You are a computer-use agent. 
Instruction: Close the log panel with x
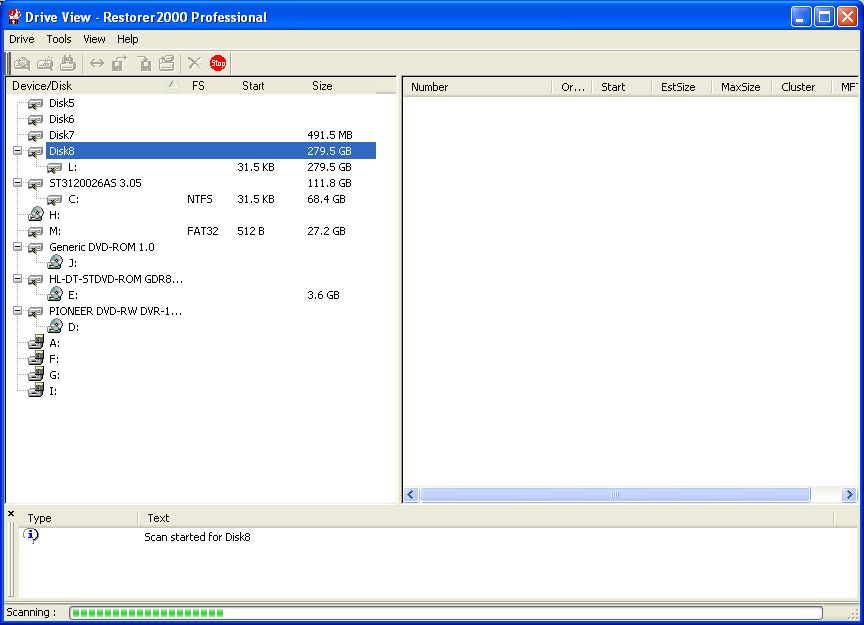coord(11,514)
